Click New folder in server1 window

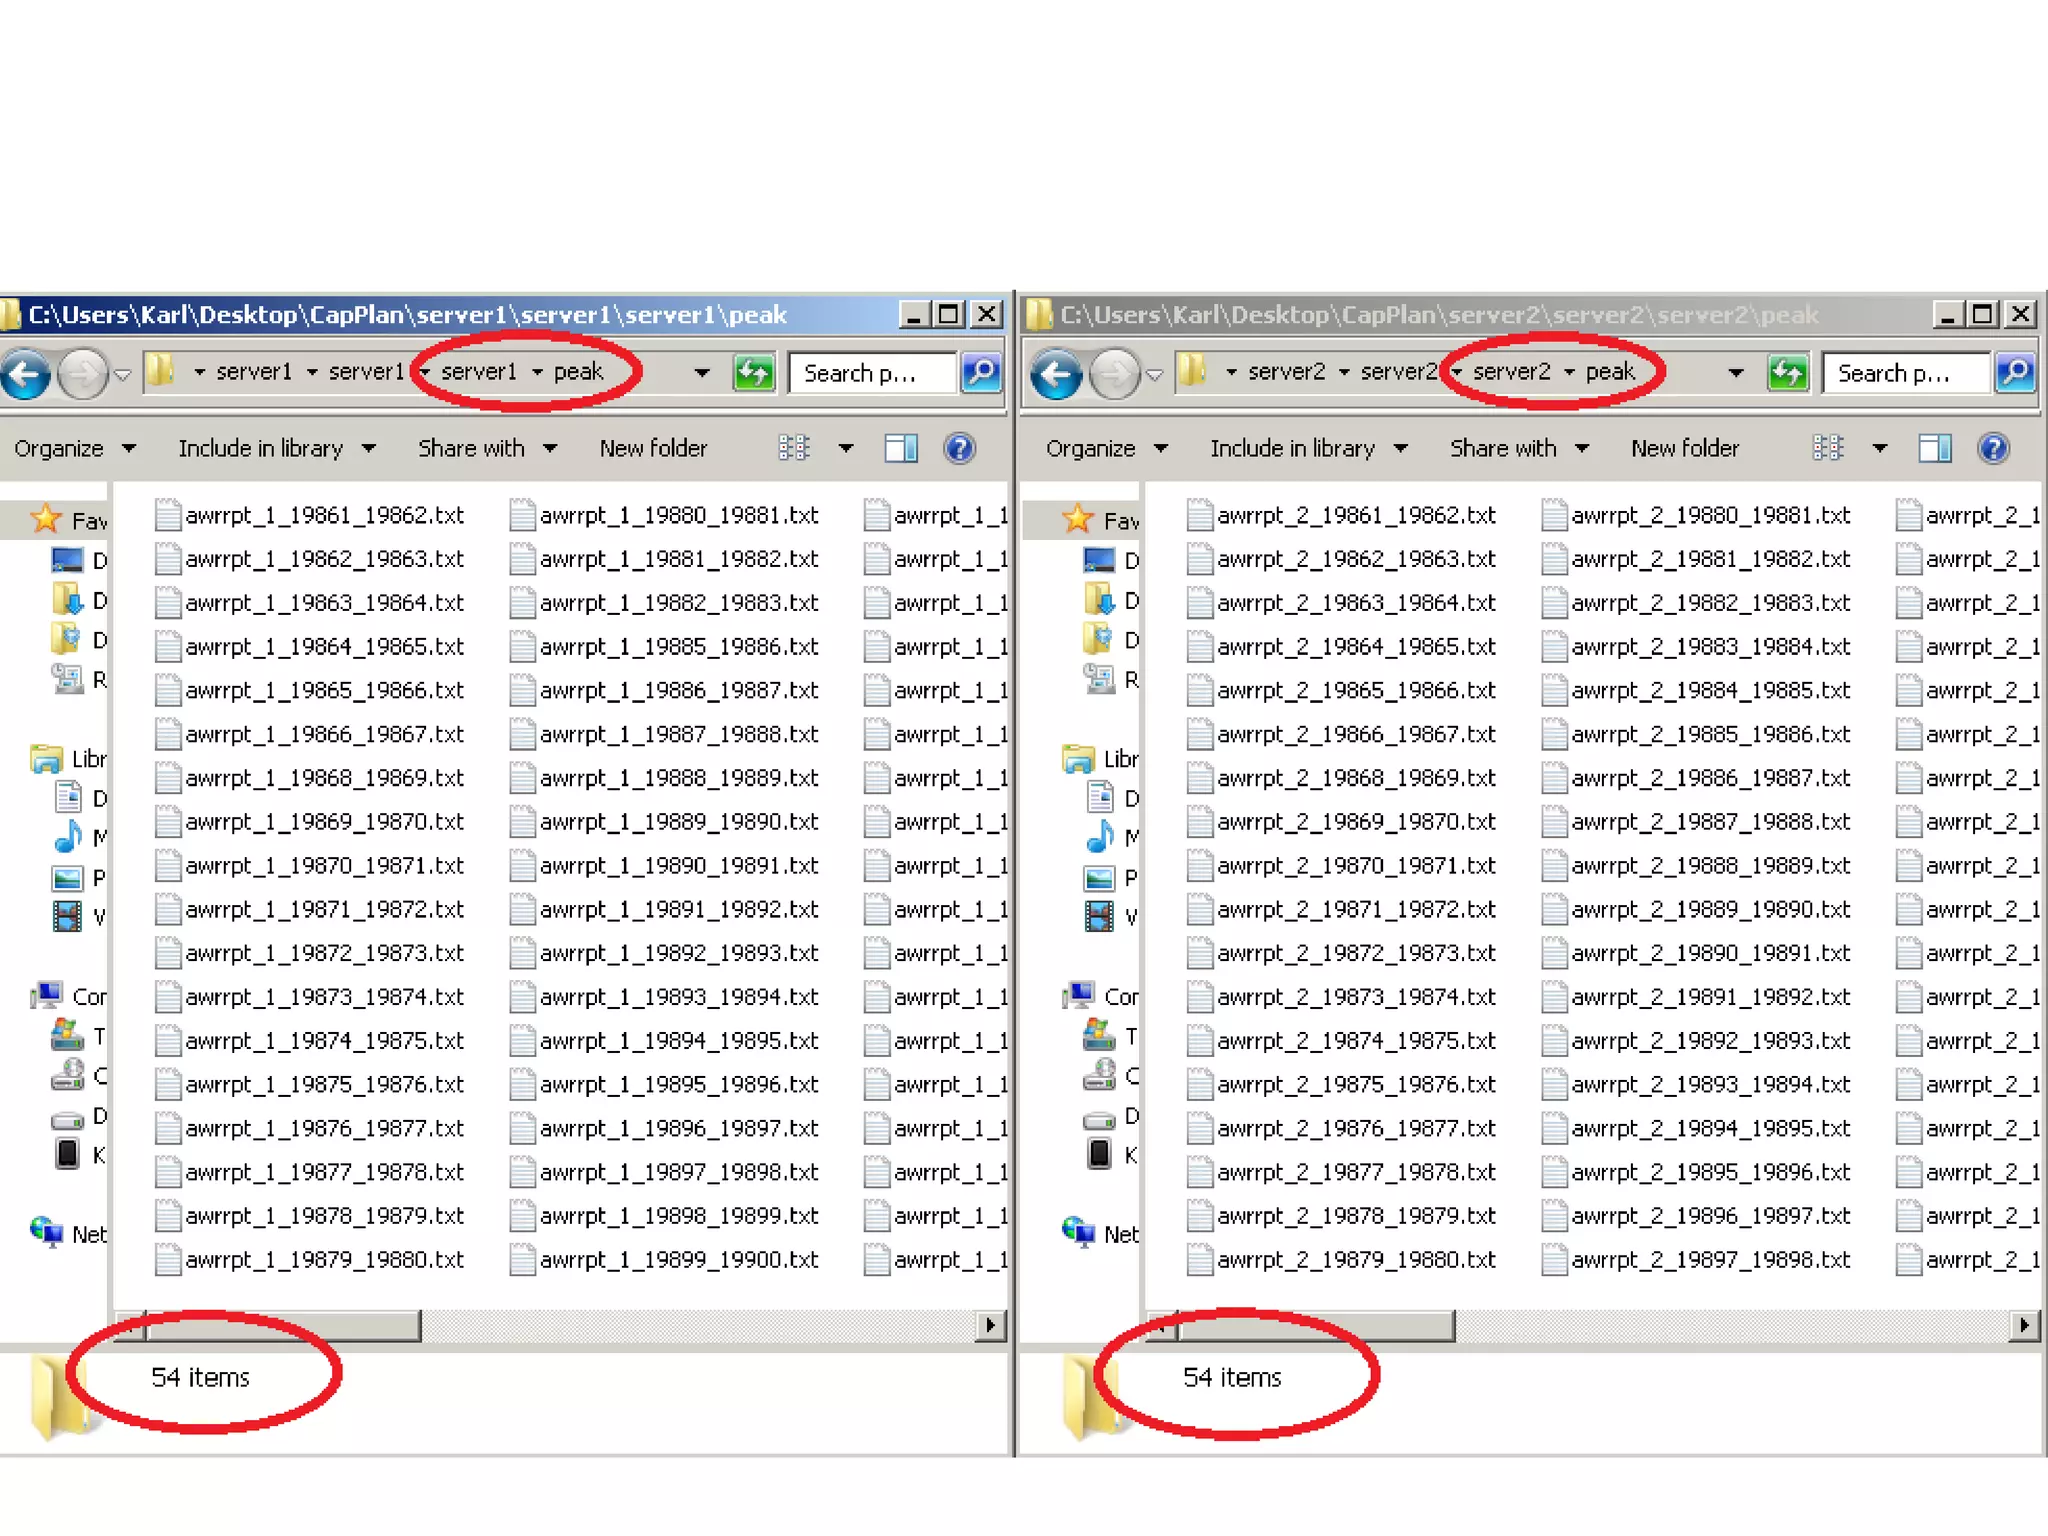tap(653, 448)
